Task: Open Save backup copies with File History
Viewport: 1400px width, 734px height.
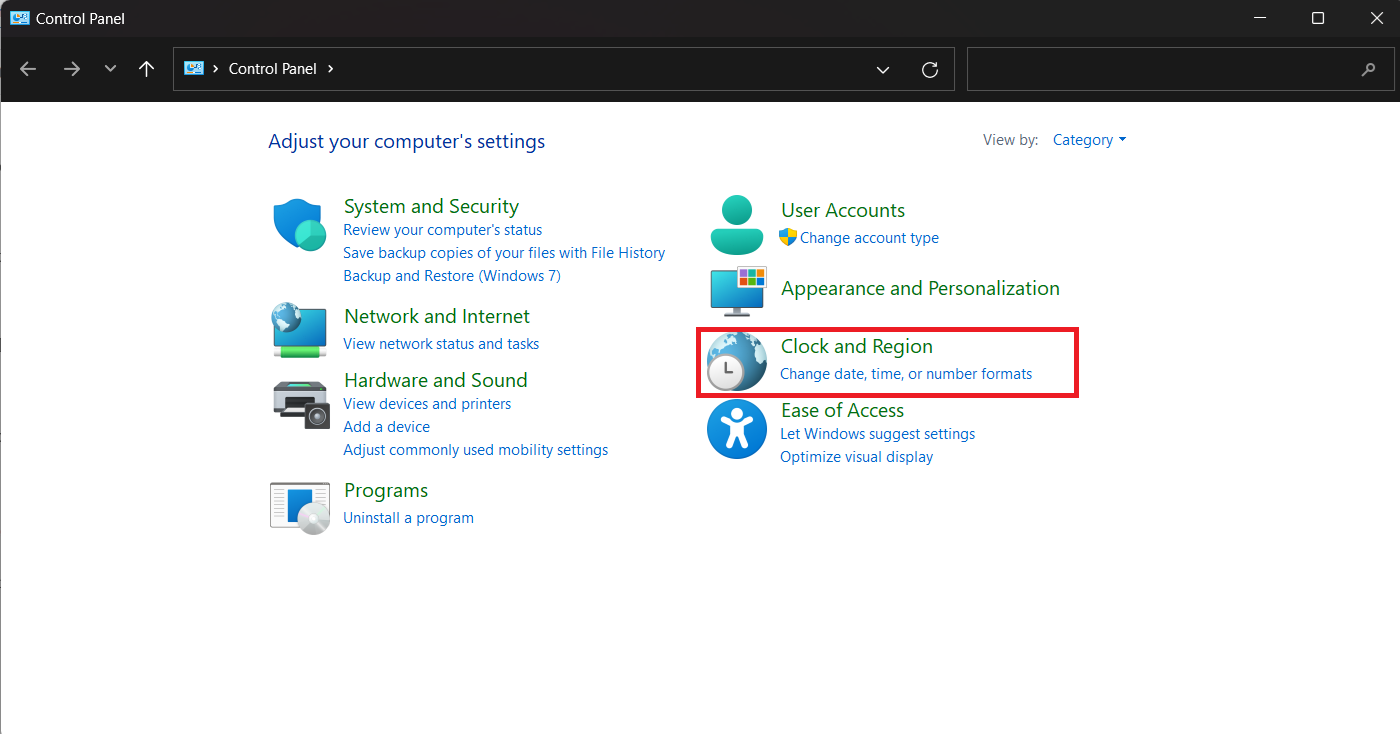Action: click(504, 253)
